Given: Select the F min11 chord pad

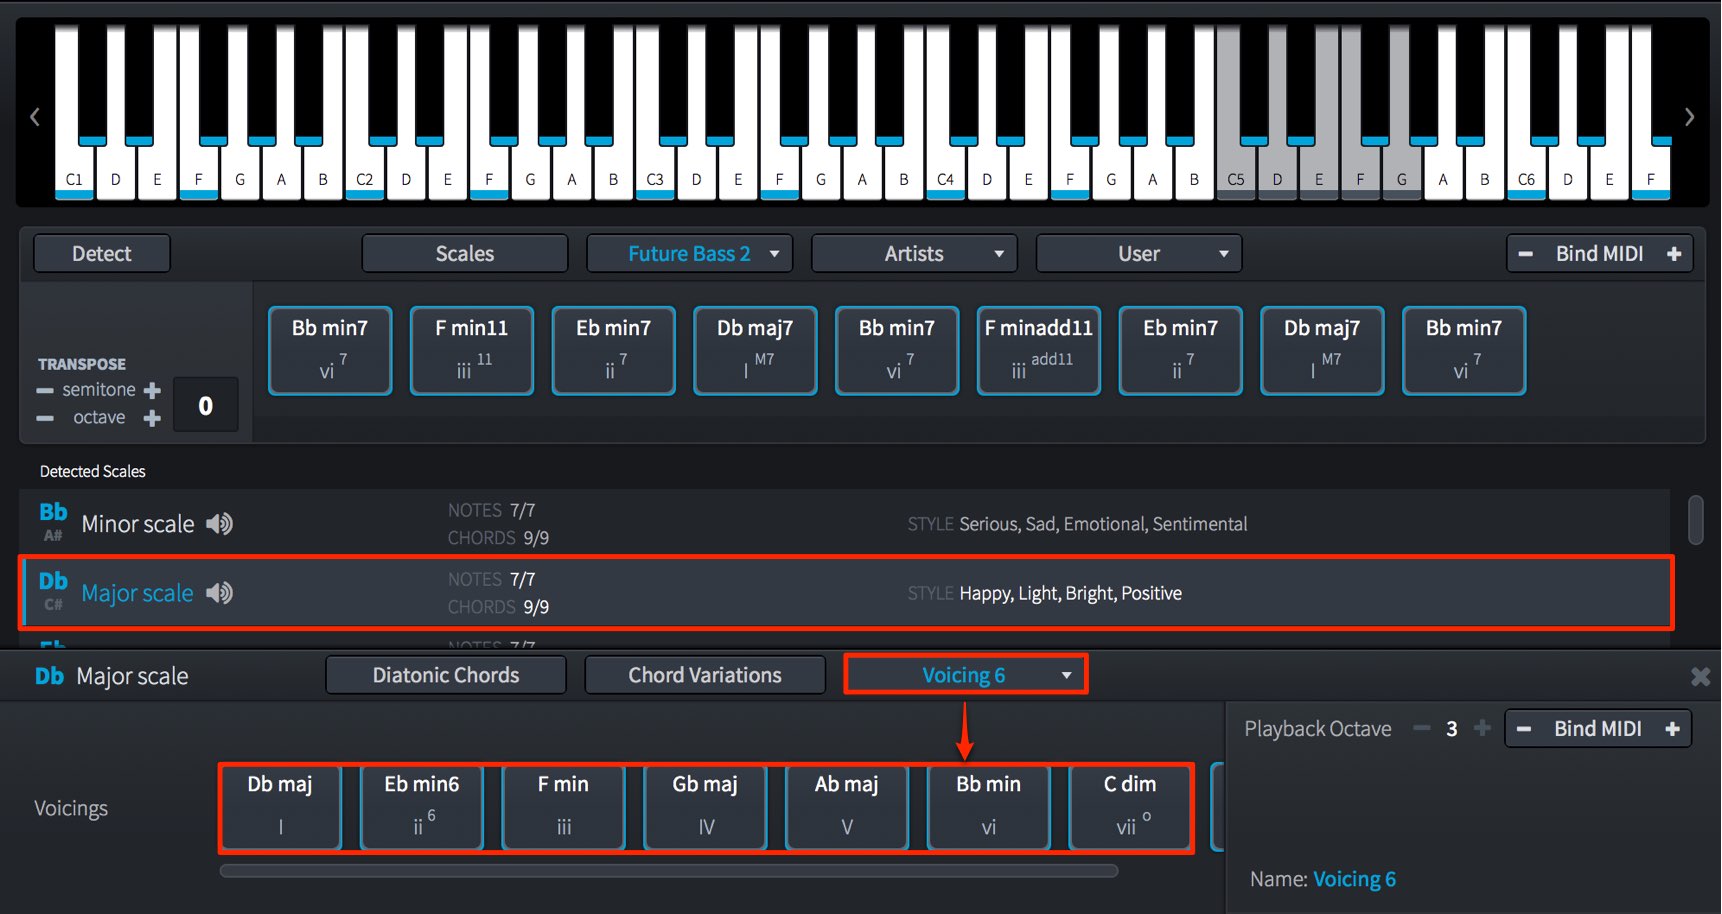Looking at the screenshot, I should point(472,351).
